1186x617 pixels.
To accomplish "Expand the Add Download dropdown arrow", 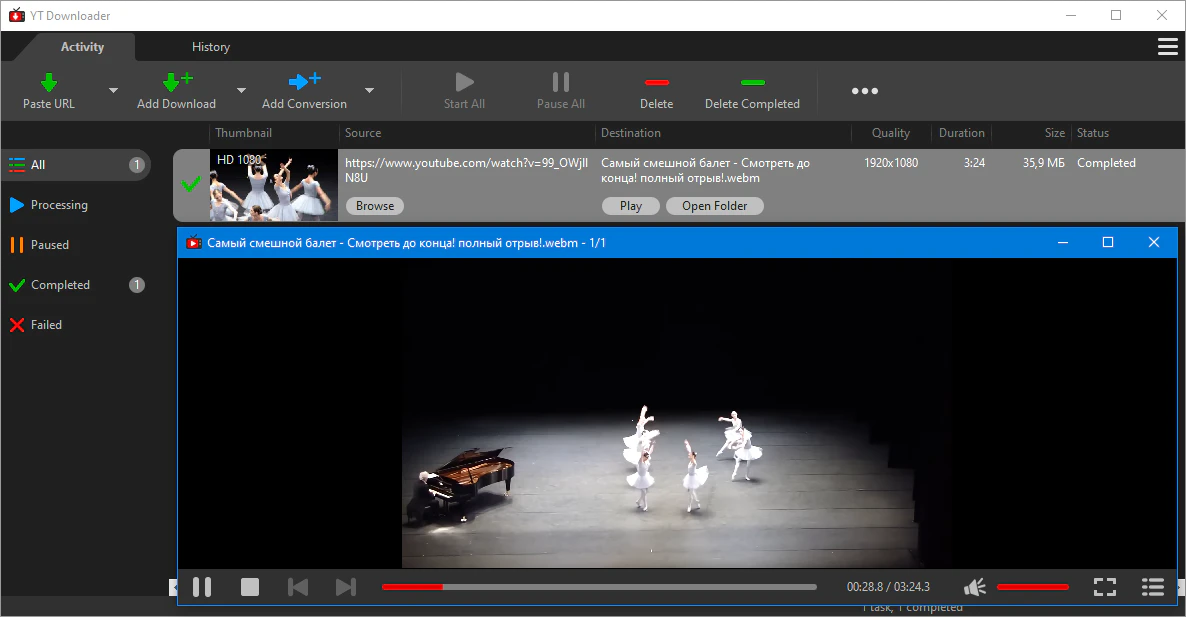I will (240, 90).
